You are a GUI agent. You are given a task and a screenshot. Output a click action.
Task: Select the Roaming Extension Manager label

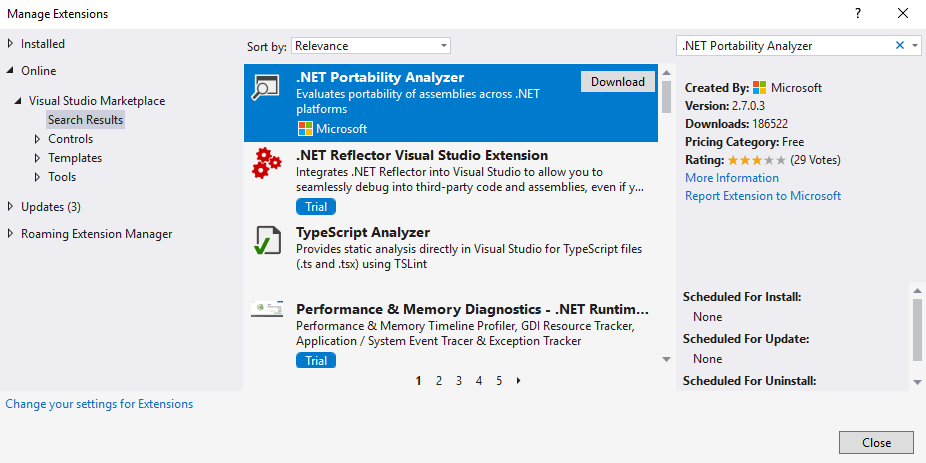coord(97,234)
